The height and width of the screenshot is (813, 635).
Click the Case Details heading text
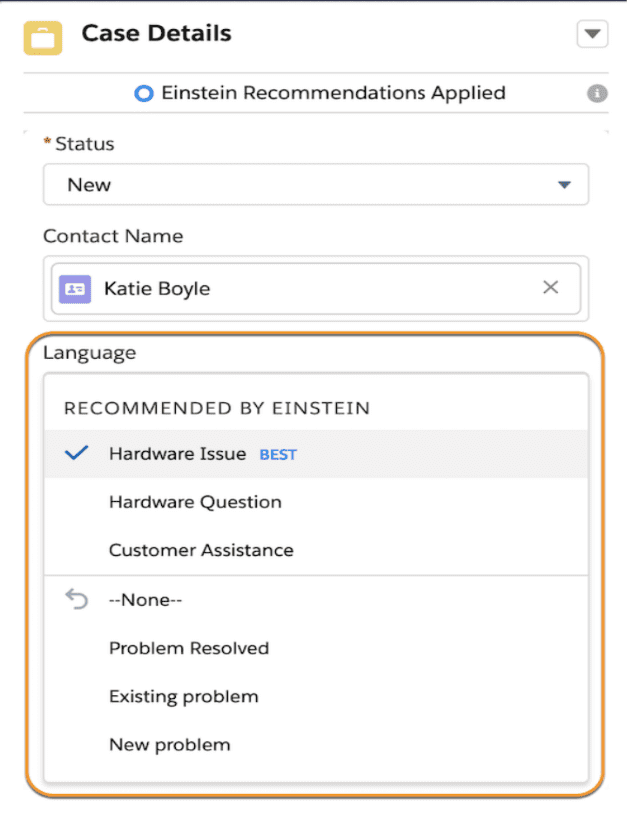[156, 34]
